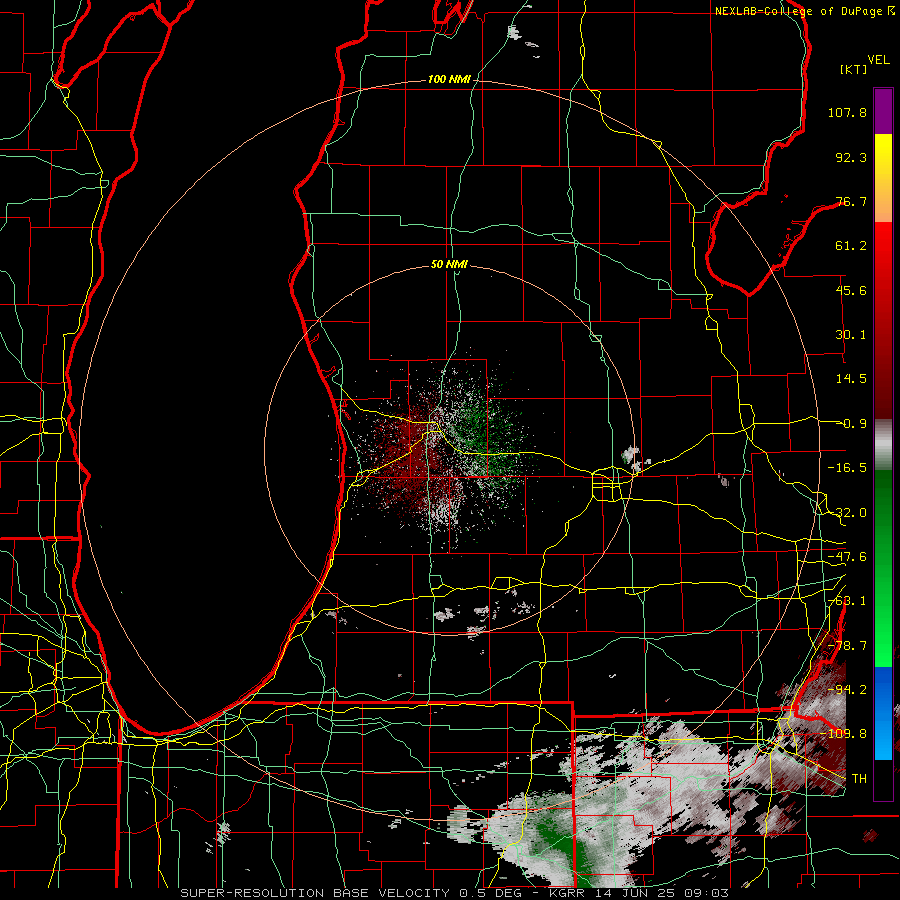Click the -47.6 legend value
The height and width of the screenshot is (900, 900).
pos(847,557)
